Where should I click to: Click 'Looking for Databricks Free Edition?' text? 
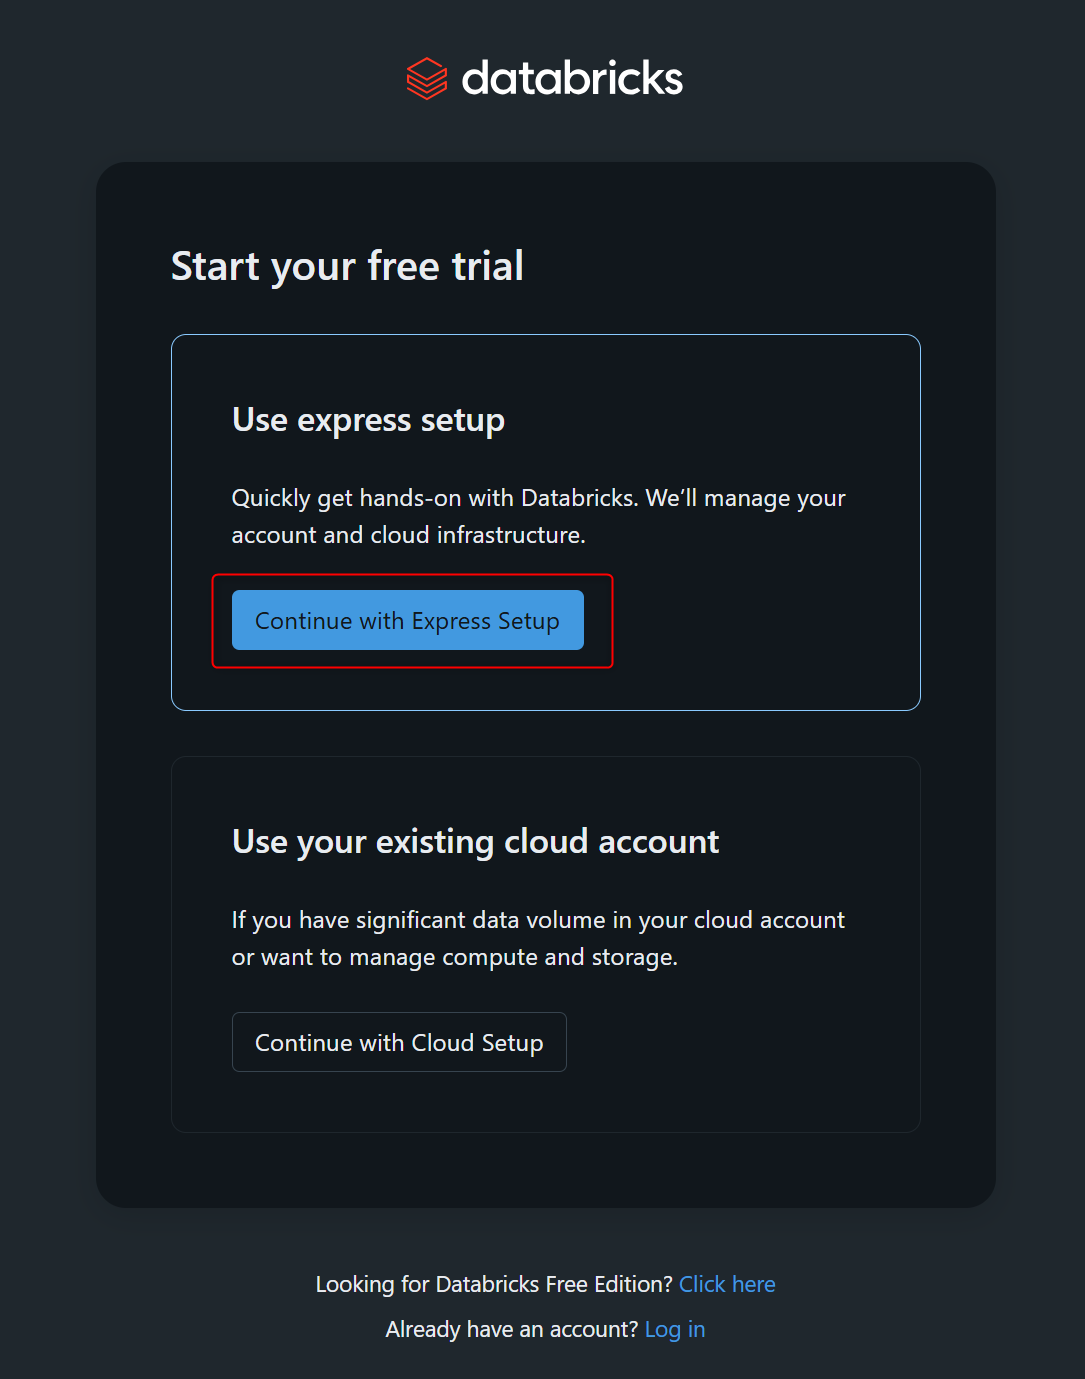pyautogui.click(x=494, y=1284)
